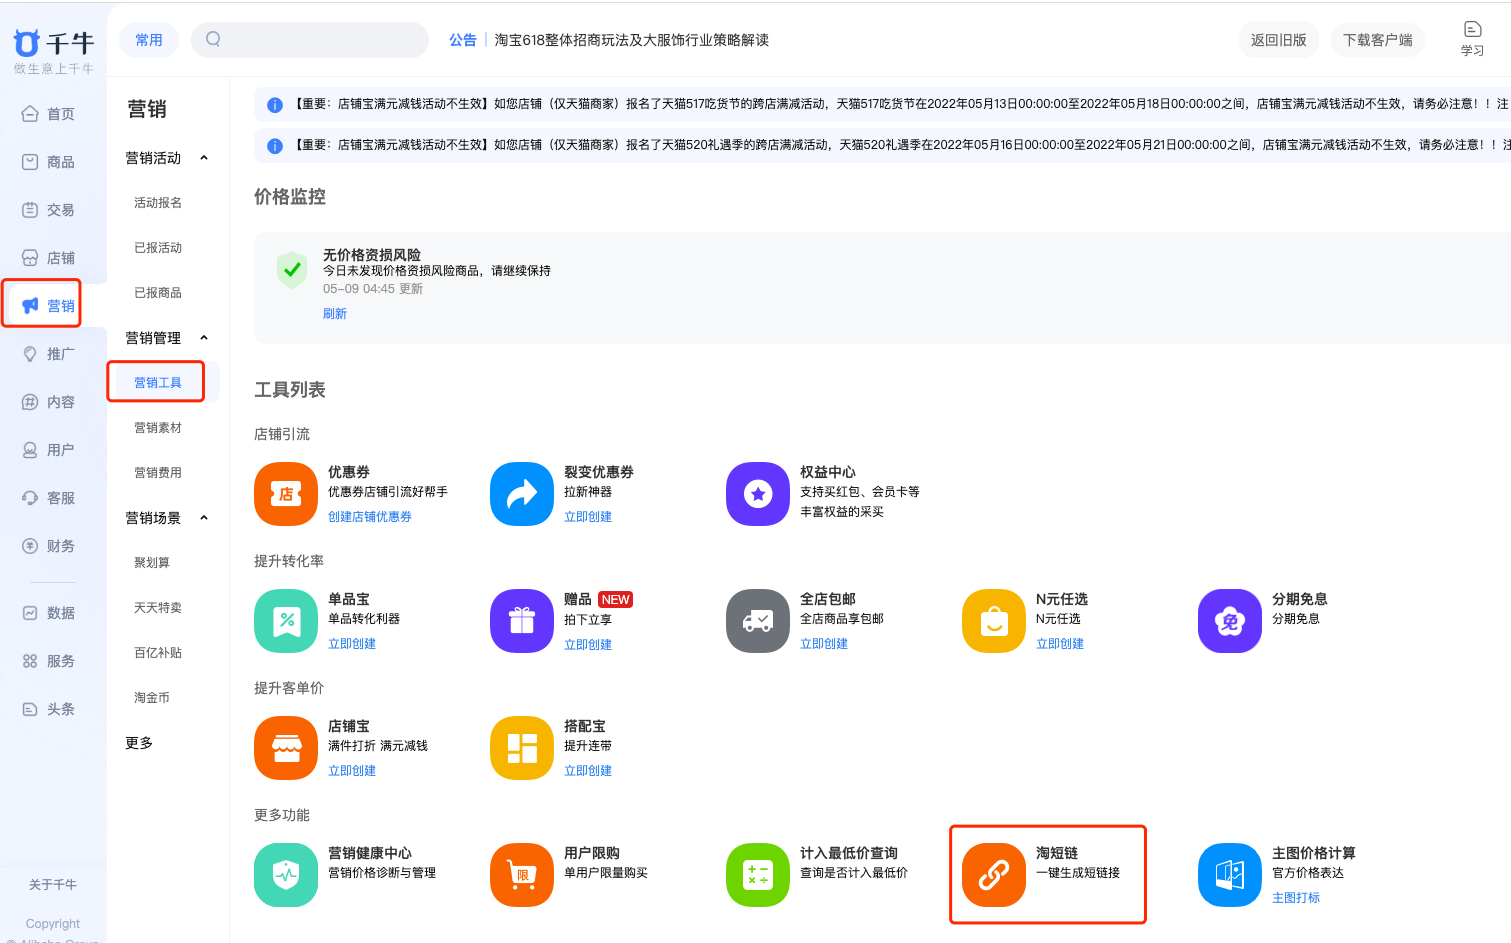The width and height of the screenshot is (1511, 943).
Task: Open 内容 in left sidebar
Action: tap(48, 402)
